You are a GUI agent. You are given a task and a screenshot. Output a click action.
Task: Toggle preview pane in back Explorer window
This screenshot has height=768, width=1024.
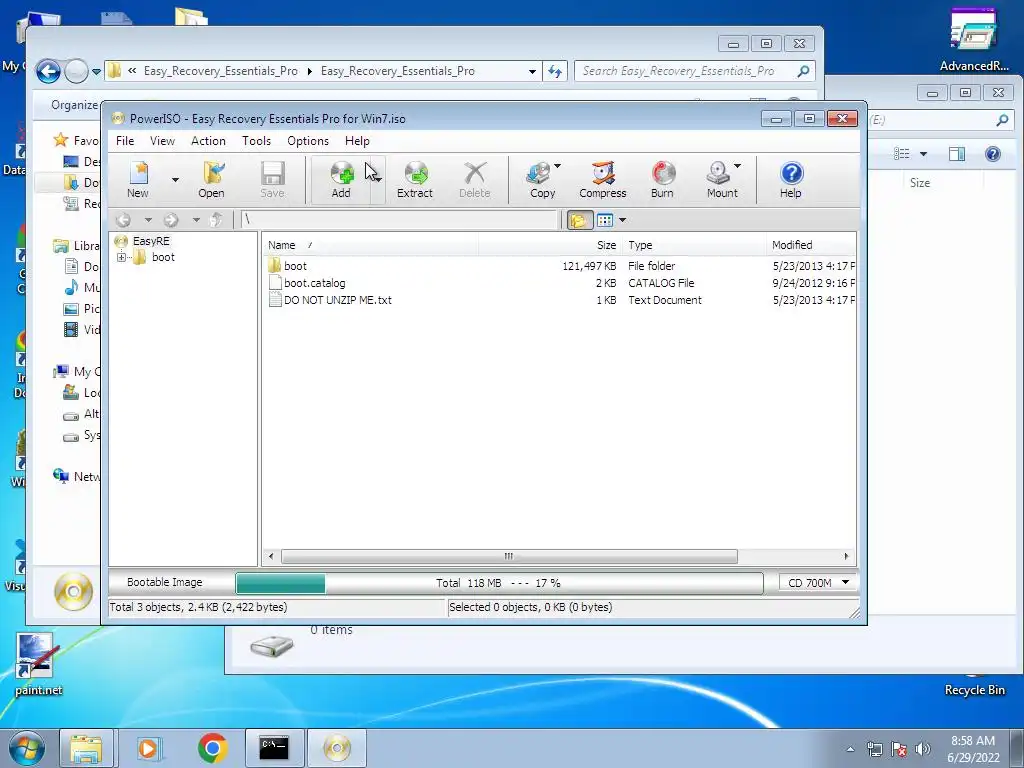tap(957, 153)
